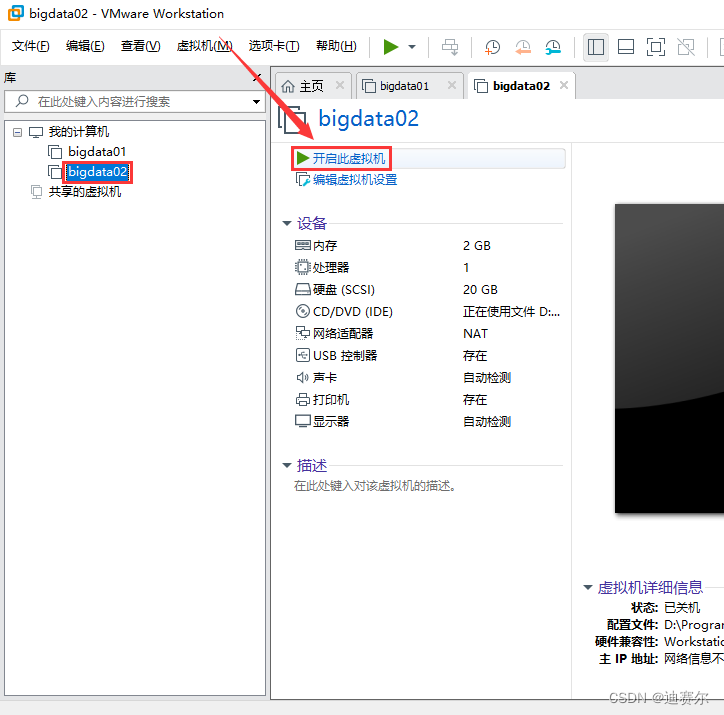The width and height of the screenshot is (724, 715).
Task: Select bigdata01 in the library tree
Action: pyautogui.click(x=97, y=152)
